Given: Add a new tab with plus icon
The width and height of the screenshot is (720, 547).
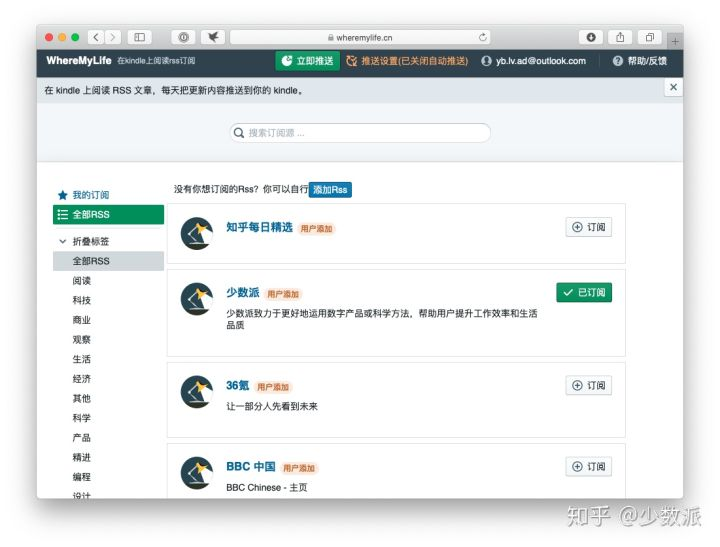Looking at the screenshot, I should (x=675, y=41).
